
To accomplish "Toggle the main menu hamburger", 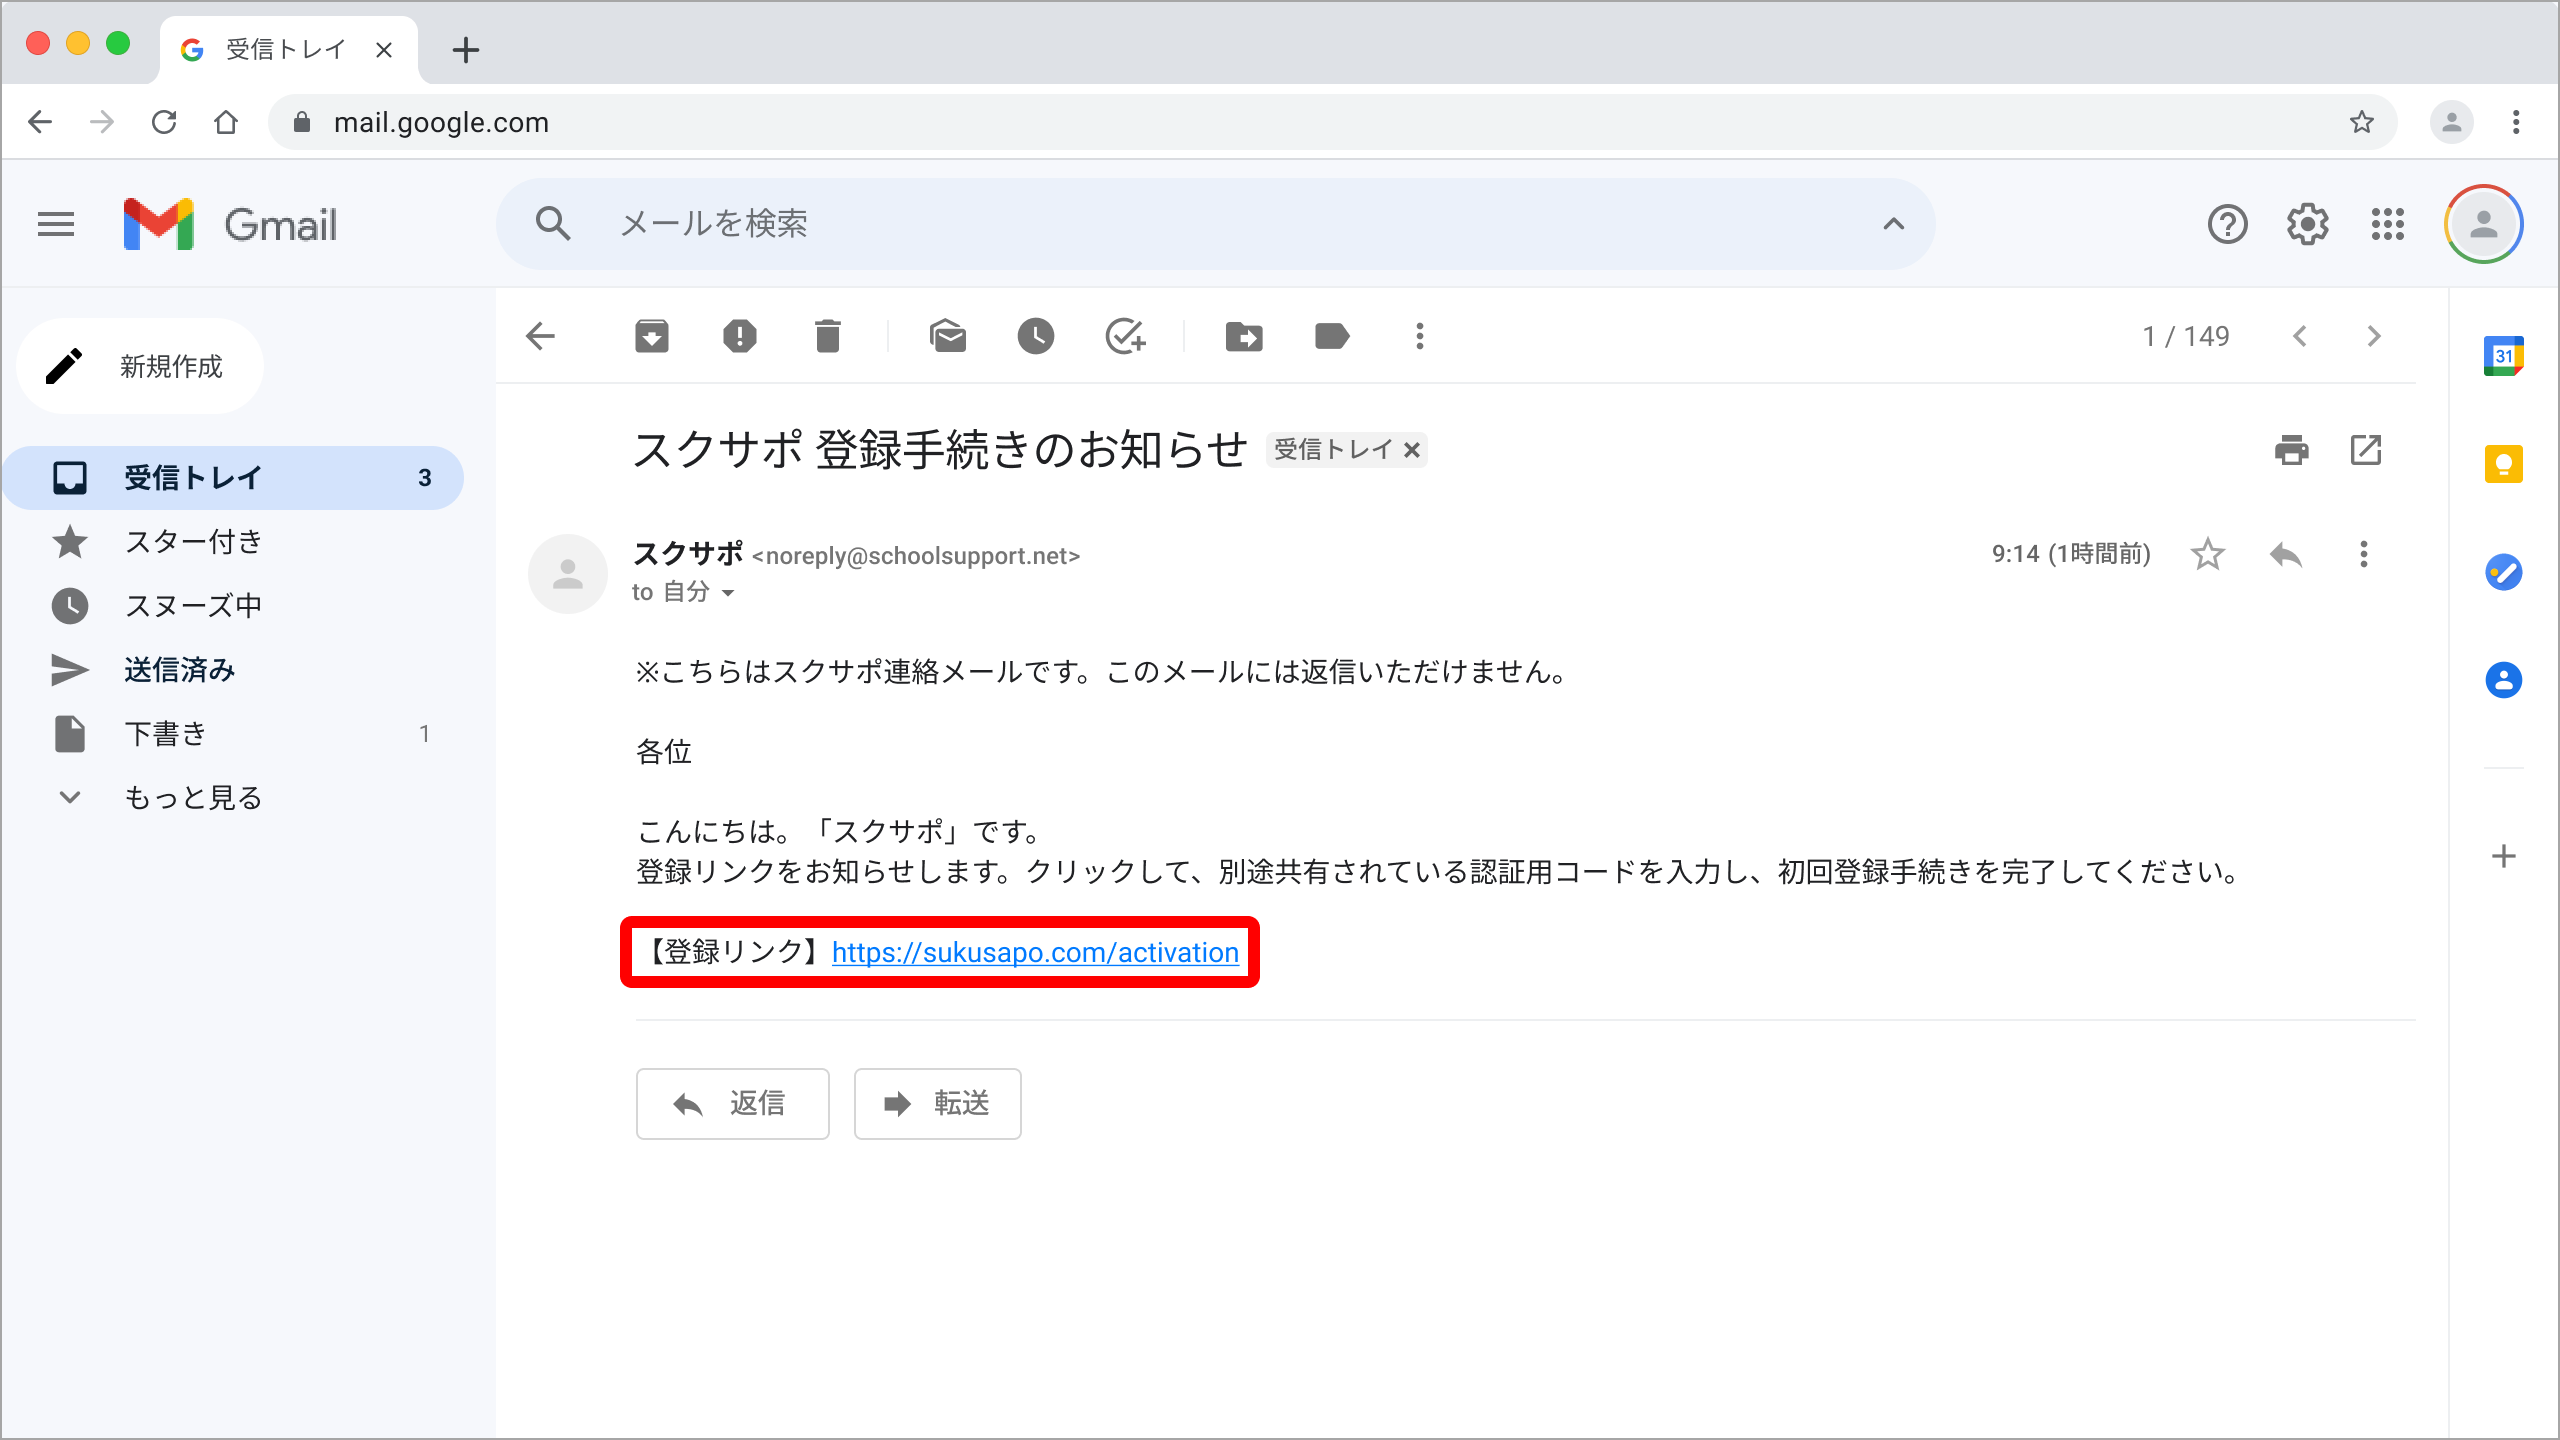I will click(56, 224).
